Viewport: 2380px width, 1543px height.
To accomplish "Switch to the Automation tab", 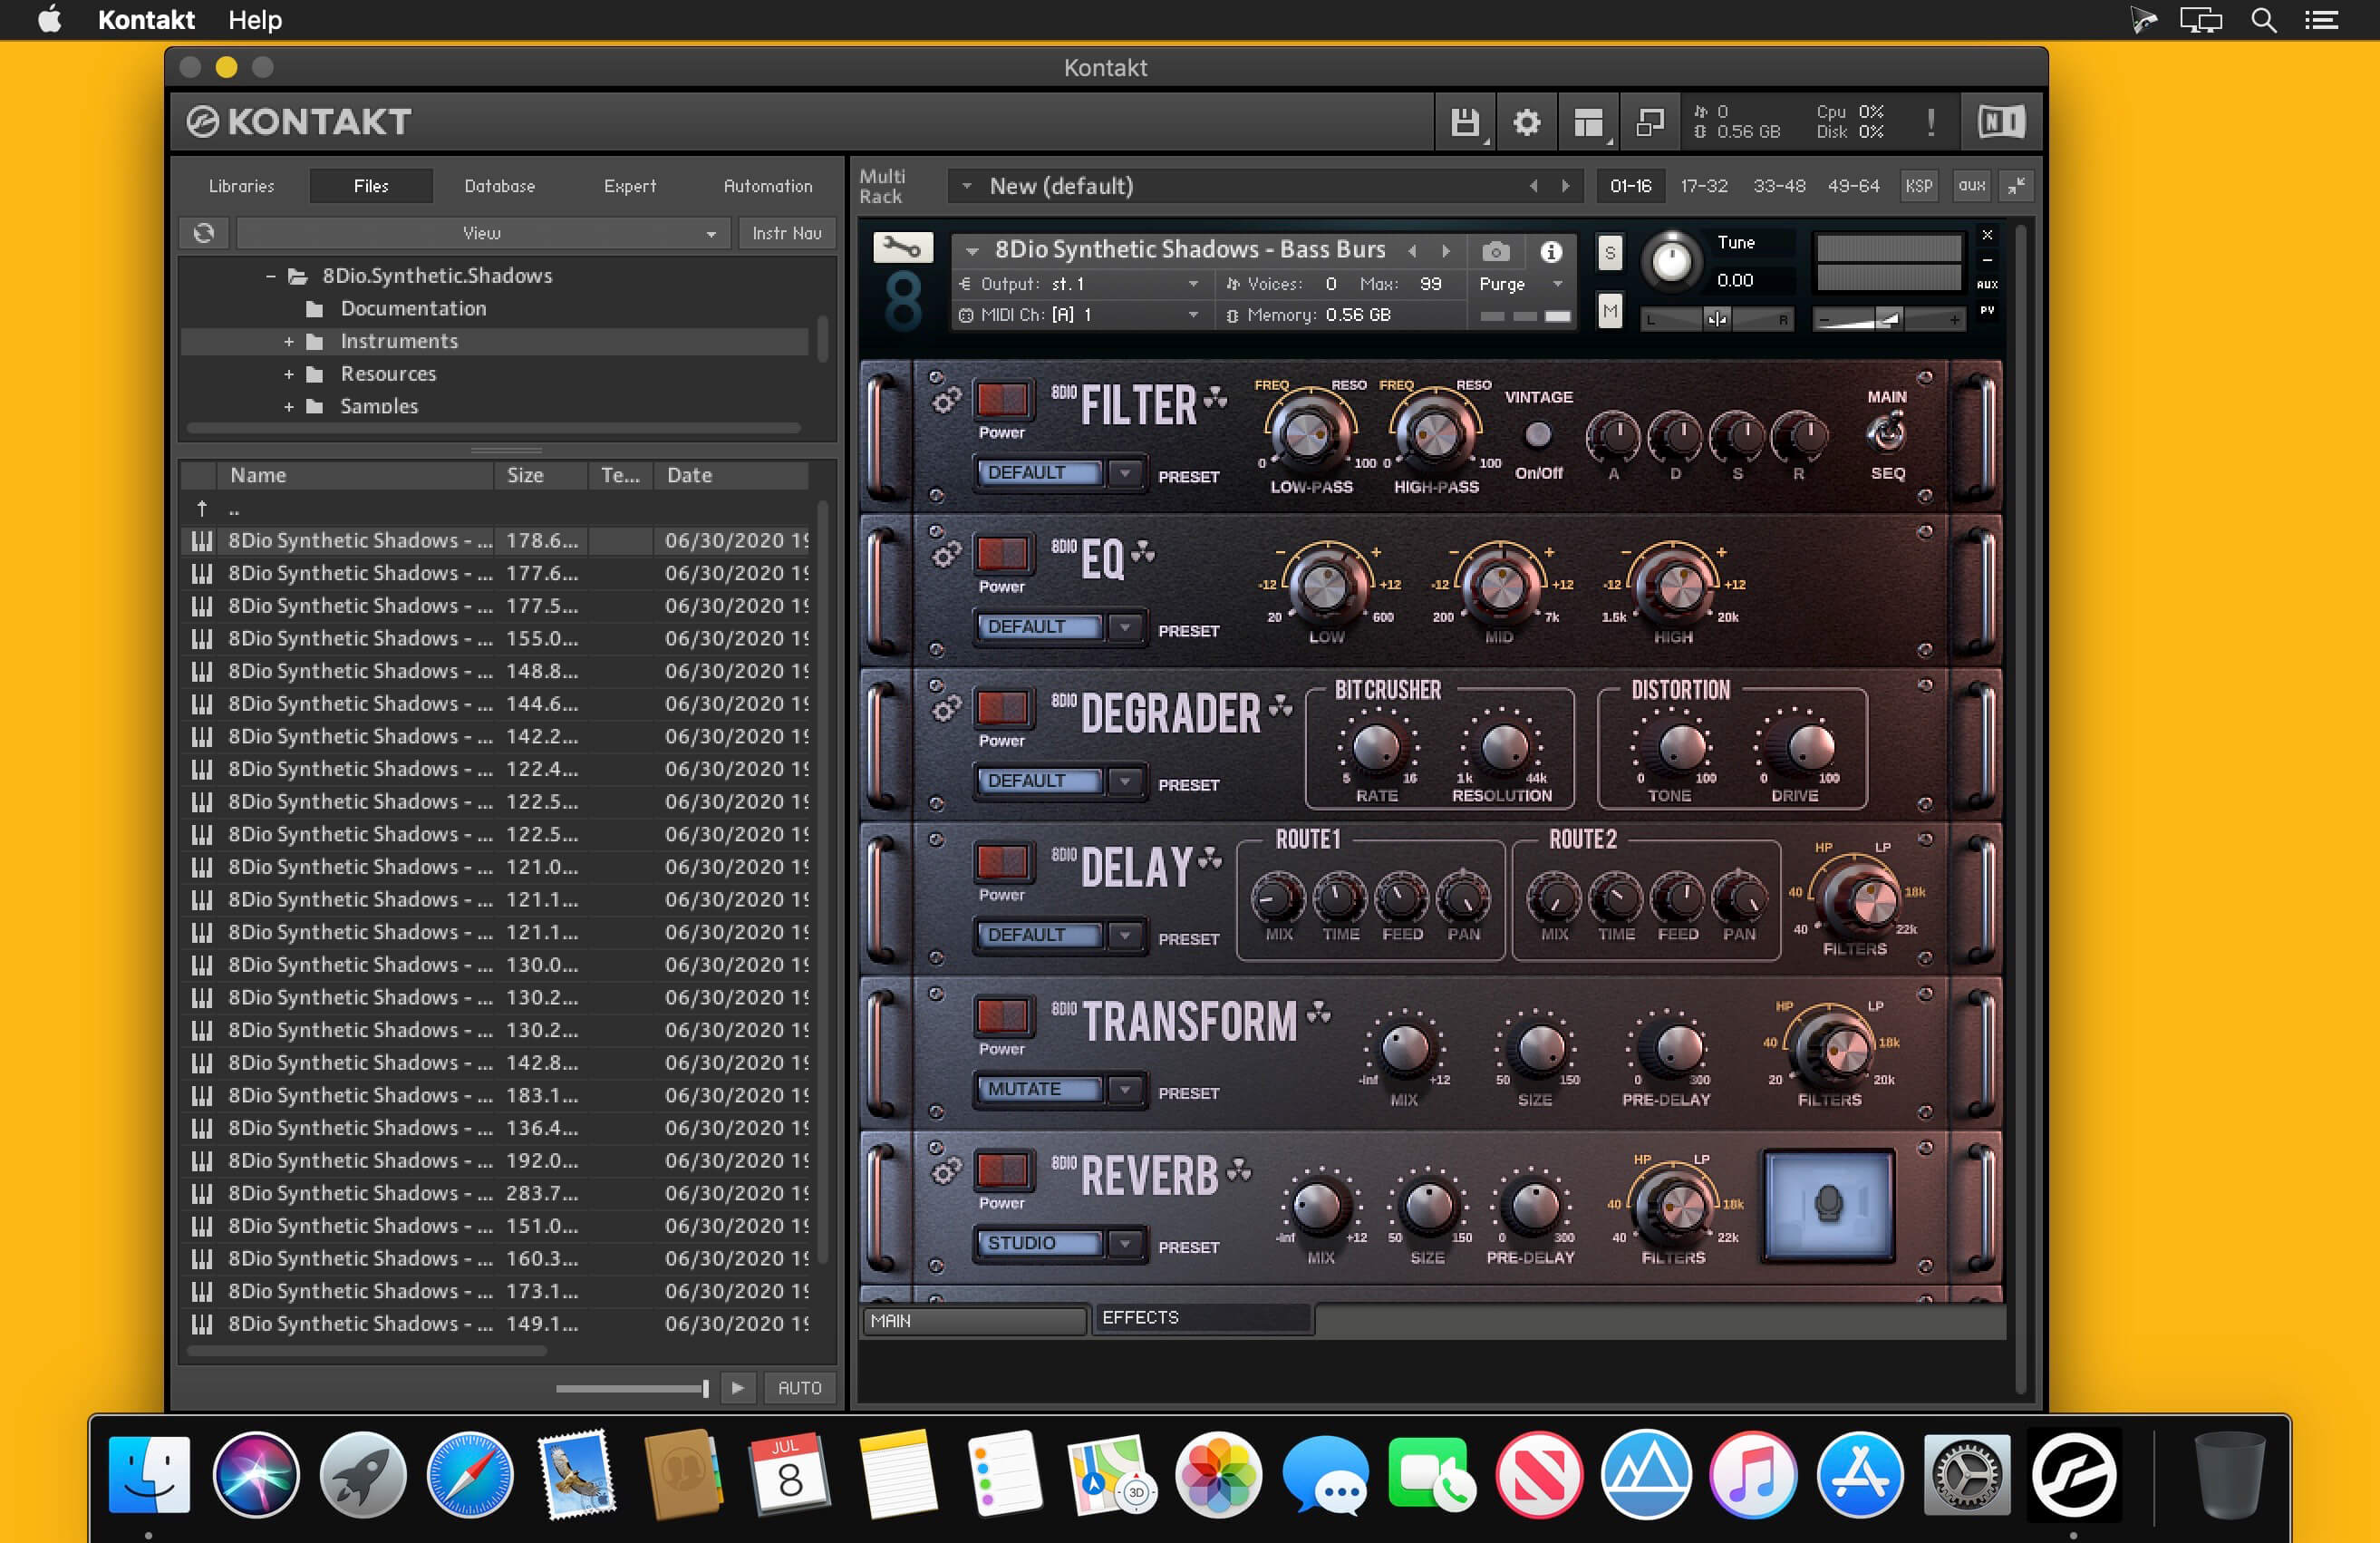I will click(767, 186).
